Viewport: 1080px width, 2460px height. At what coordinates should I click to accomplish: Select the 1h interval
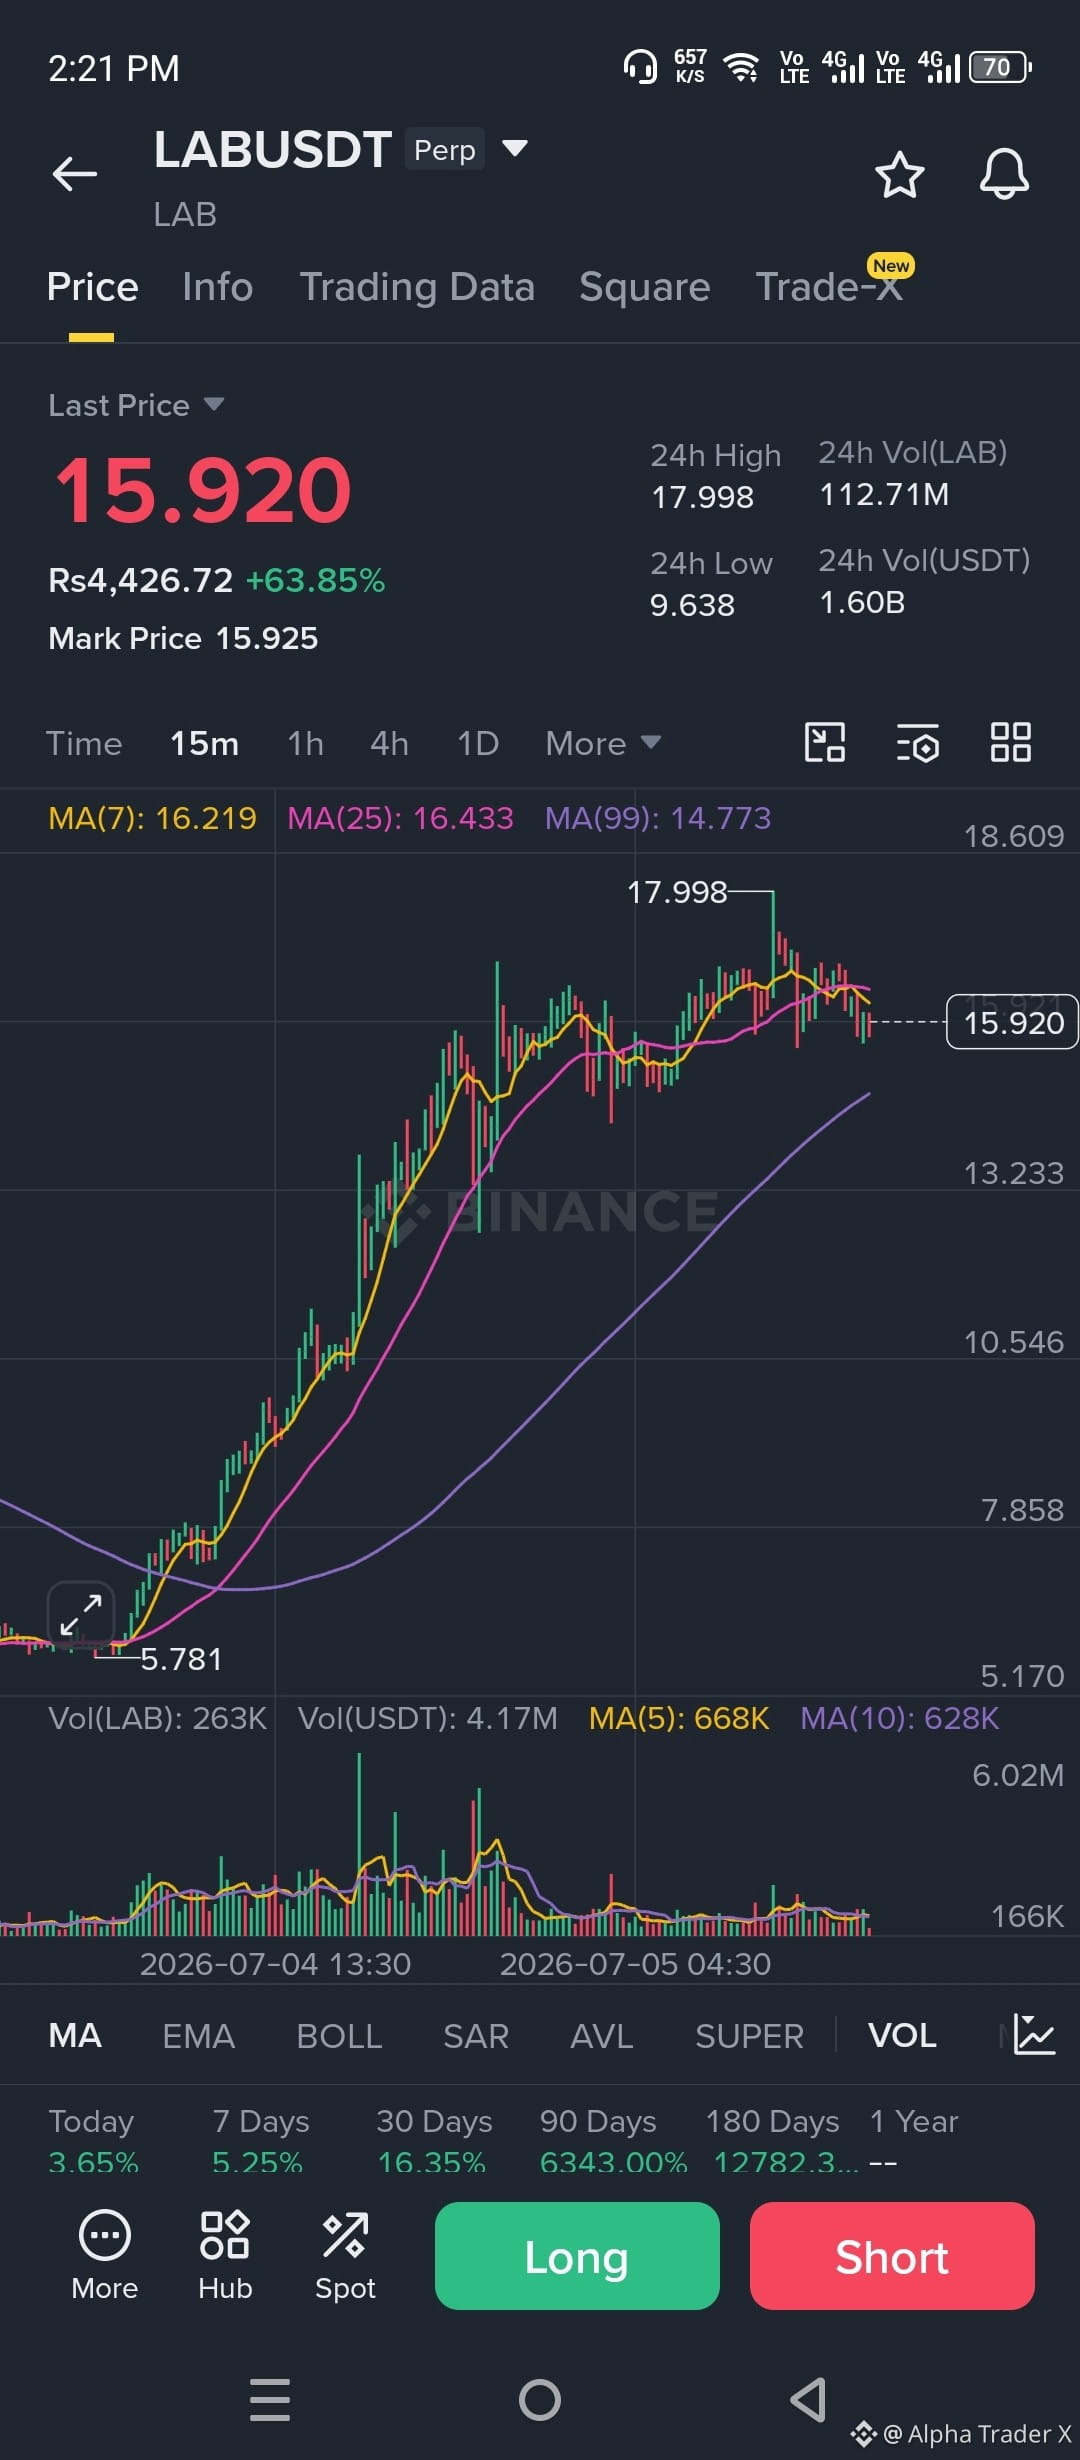[305, 744]
